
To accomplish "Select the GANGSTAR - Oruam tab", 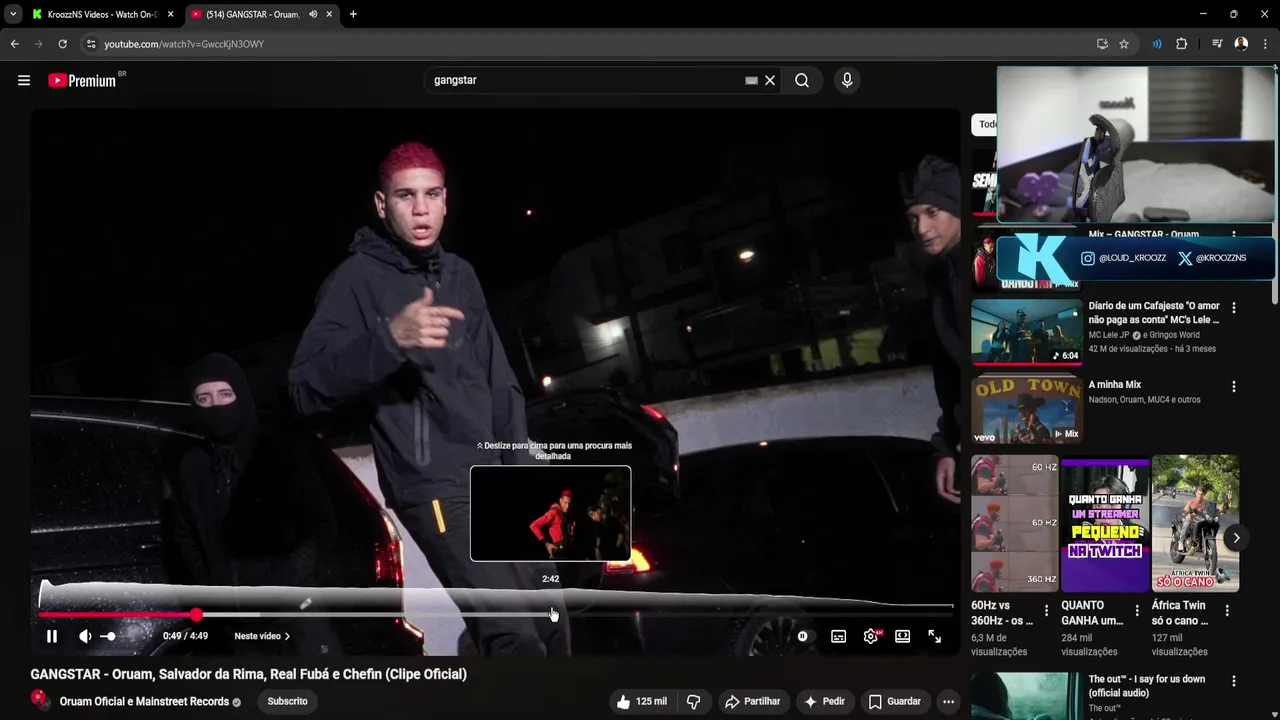I will [x=254, y=14].
